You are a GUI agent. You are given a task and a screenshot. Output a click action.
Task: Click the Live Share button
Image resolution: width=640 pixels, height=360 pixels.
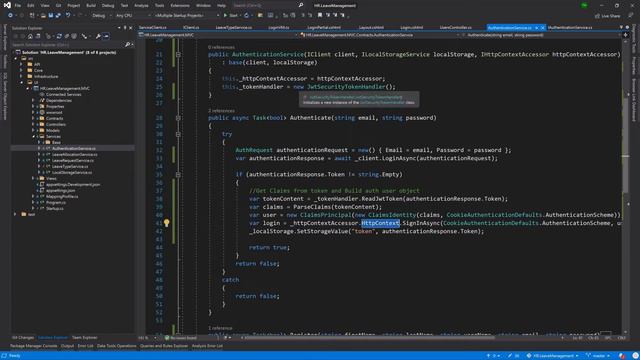pyautogui.click(x=608, y=16)
